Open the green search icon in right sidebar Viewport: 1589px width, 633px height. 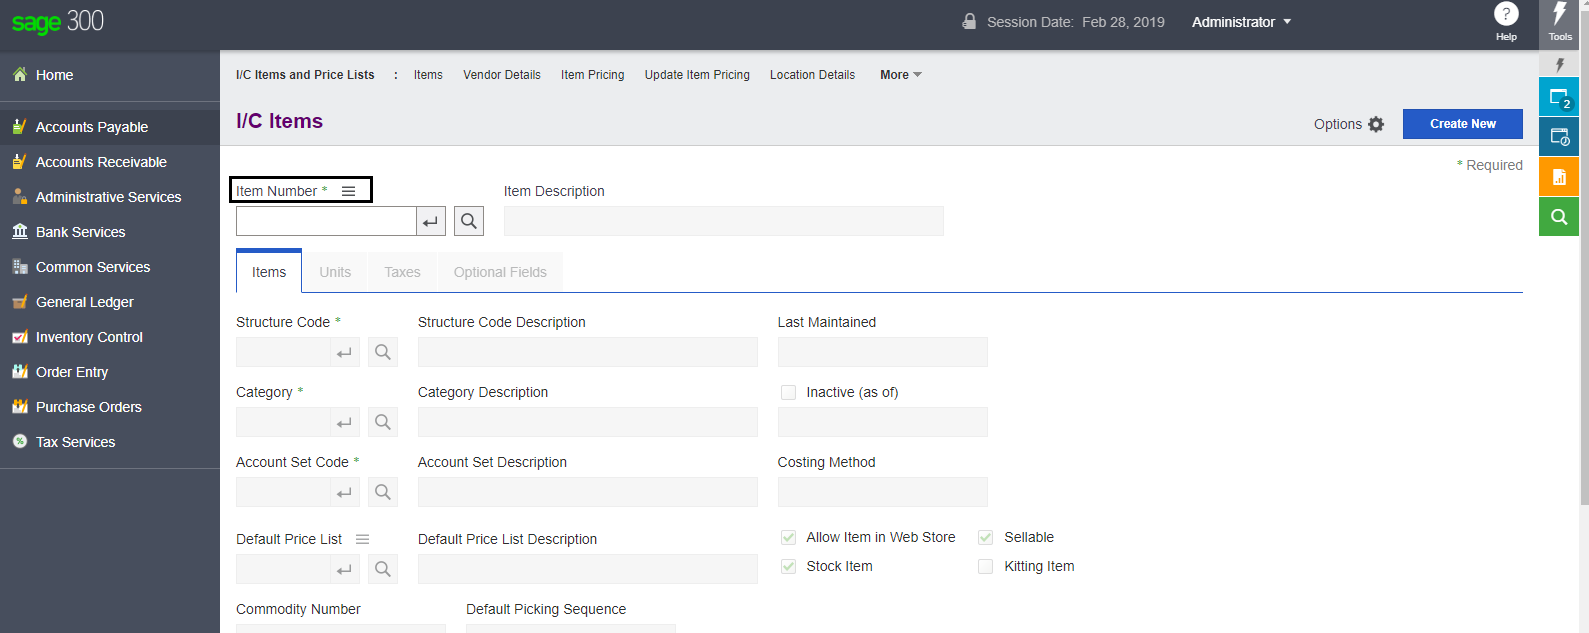pos(1558,217)
